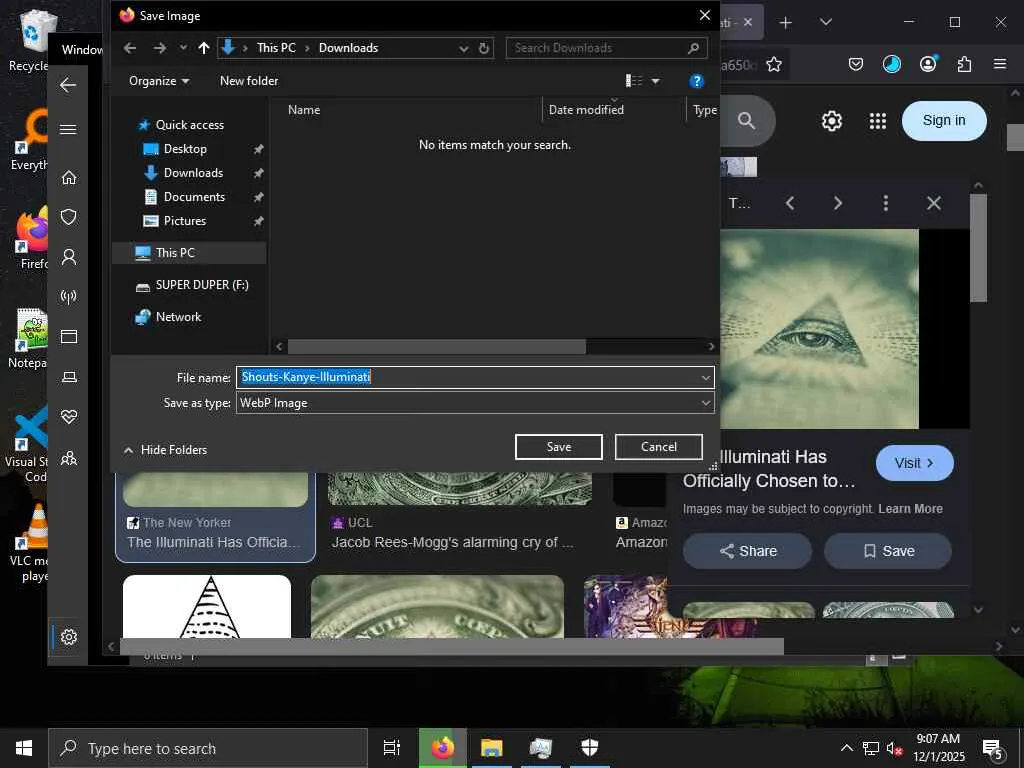Go back in Save Image dialog
Image resolution: width=1024 pixels, height=768 pixels.
130,48
